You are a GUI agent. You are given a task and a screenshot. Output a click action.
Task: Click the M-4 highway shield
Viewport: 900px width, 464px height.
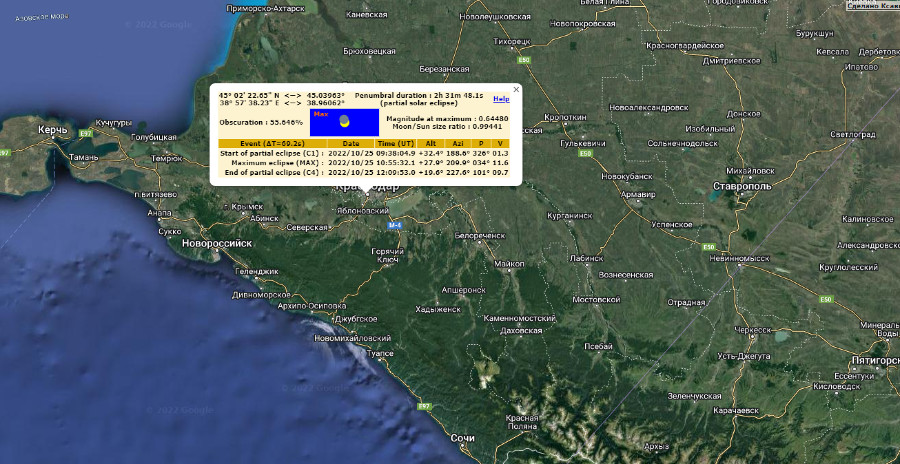pos(395,226)
